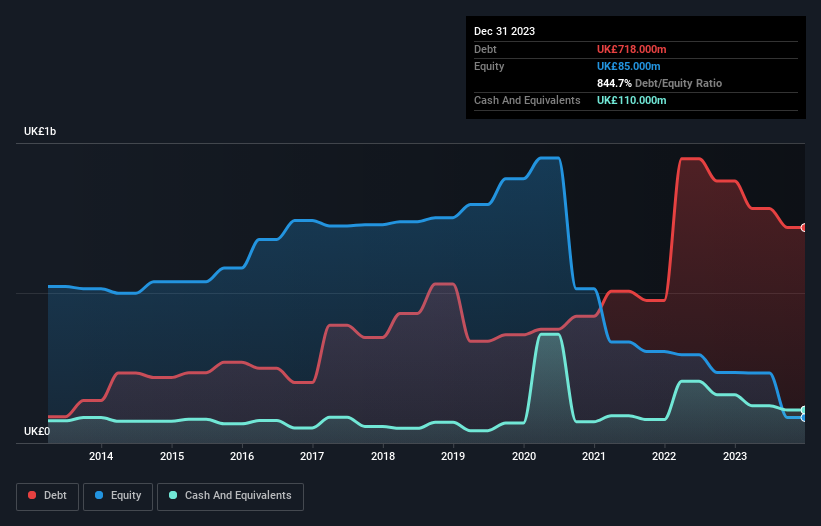Click the UK£1b y-axis label

click(40, 131)
